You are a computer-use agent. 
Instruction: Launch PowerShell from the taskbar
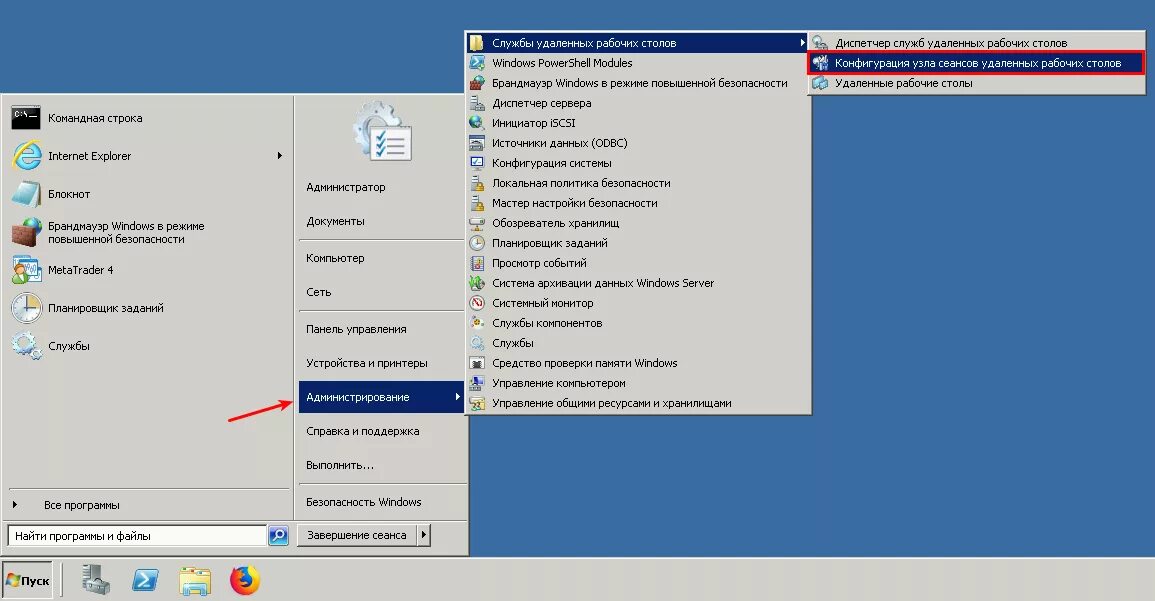coord(145,580)
